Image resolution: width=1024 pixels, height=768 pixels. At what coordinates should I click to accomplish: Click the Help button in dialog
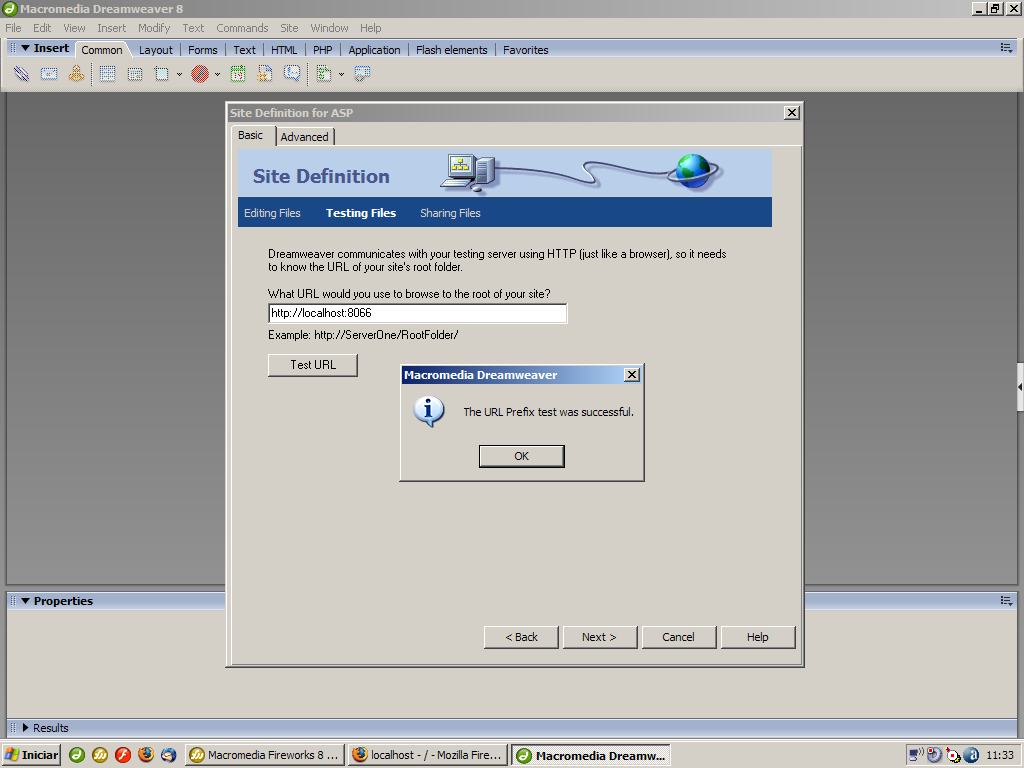click(758, 637)
